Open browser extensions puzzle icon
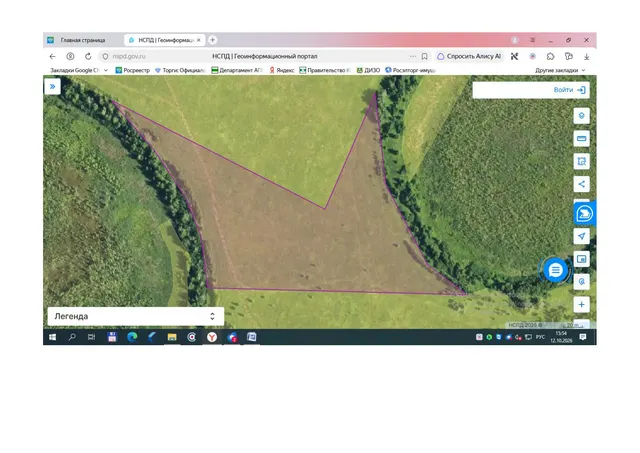Viewport: 640px width, 453px height. (550, 56)
